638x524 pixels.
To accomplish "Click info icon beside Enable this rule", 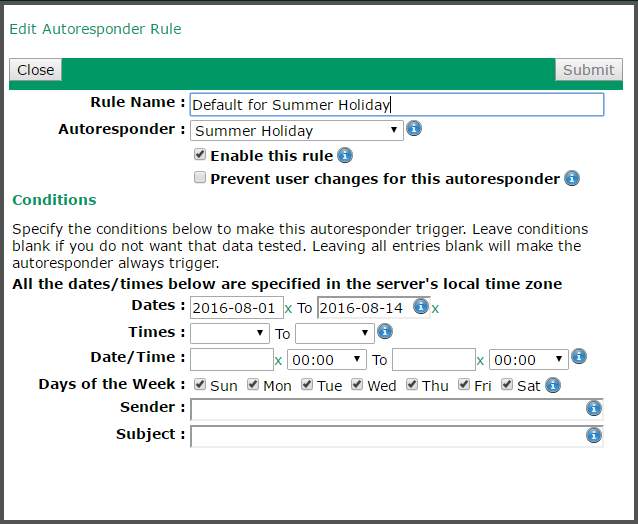I will click(x=345, y=155).
